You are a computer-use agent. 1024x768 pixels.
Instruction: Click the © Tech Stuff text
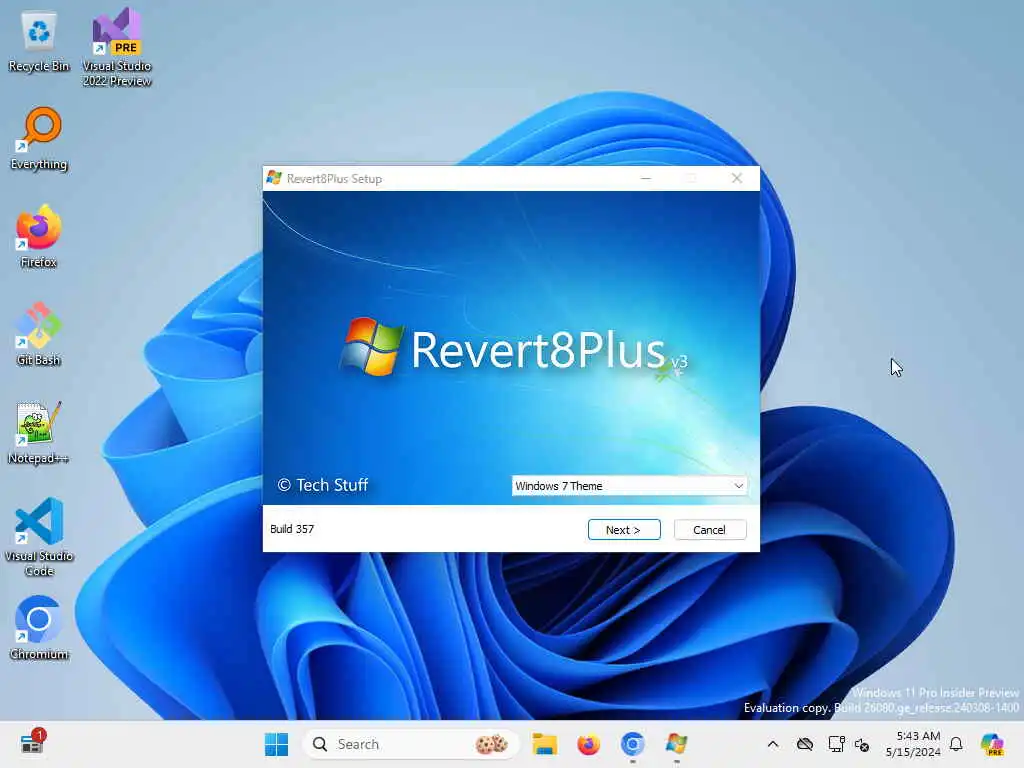coord(323,485)
